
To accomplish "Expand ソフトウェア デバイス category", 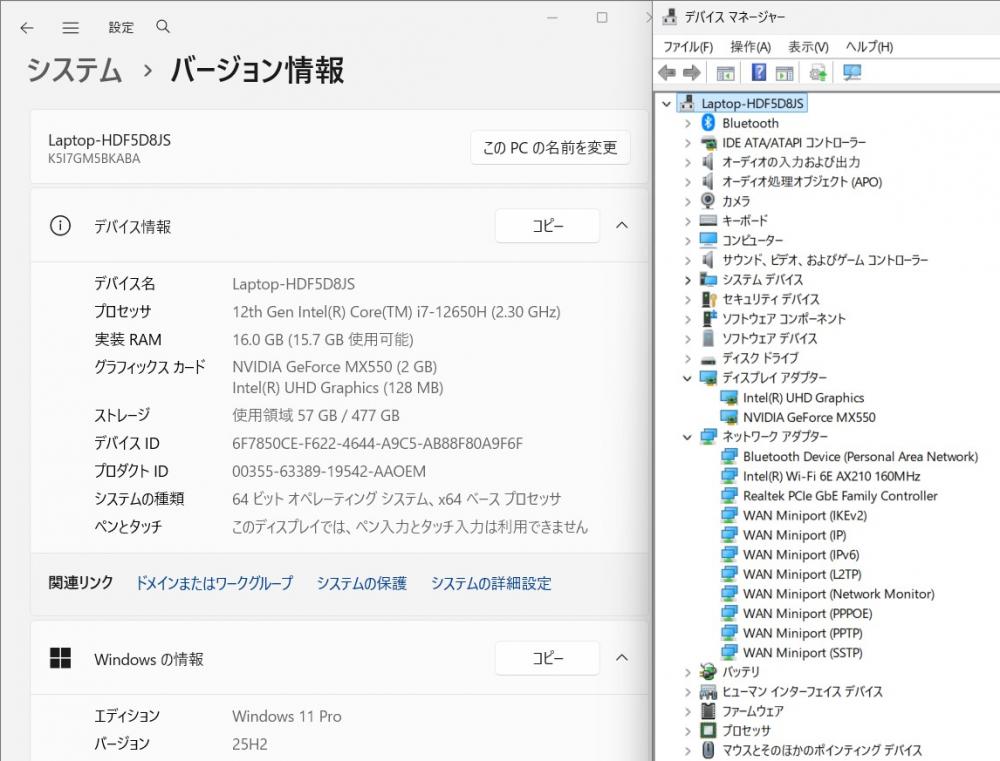I will click(x=688, y=339).
